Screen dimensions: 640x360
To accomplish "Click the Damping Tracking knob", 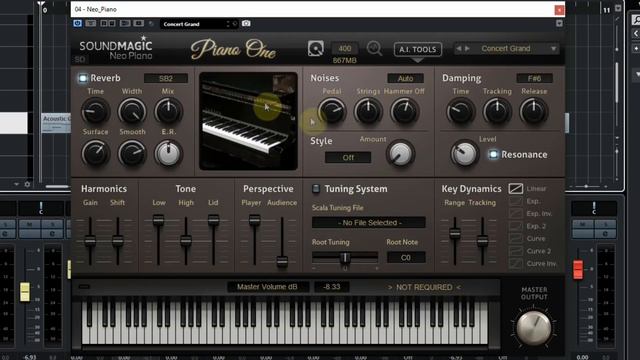I will coord(497,111).
